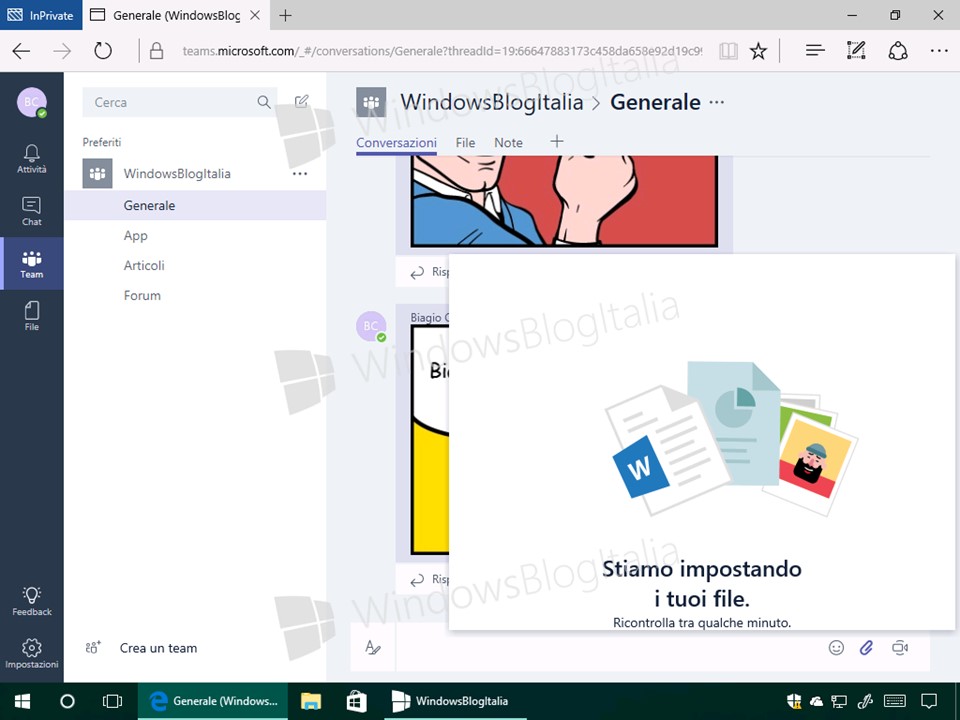The image size is (960, 720).
Task: Focus the Cerca search field
Action: tap(179, 102)
